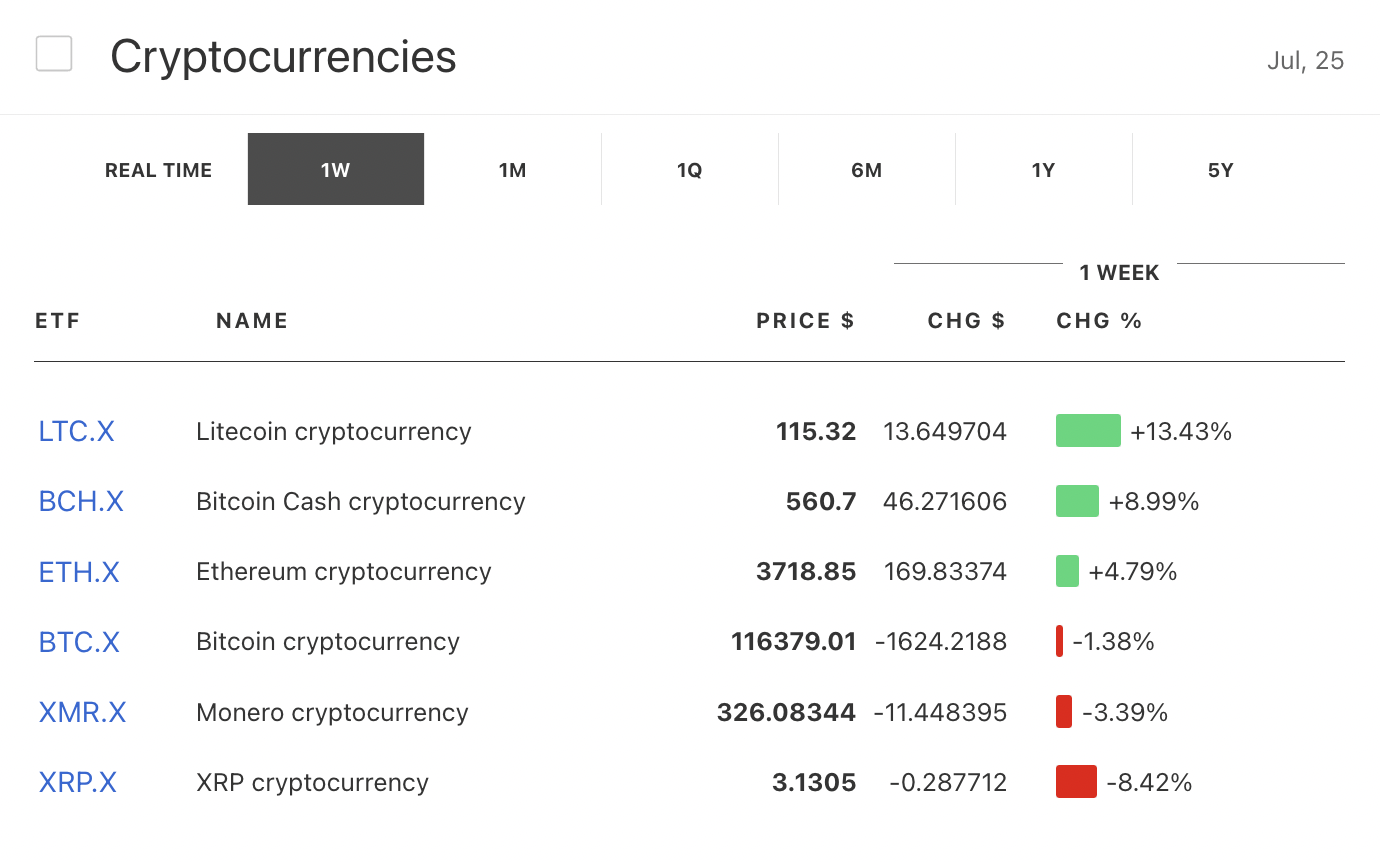Select the 1Y time range tab
This screenshot has width=1380, height=862.
pos(1044,170)
